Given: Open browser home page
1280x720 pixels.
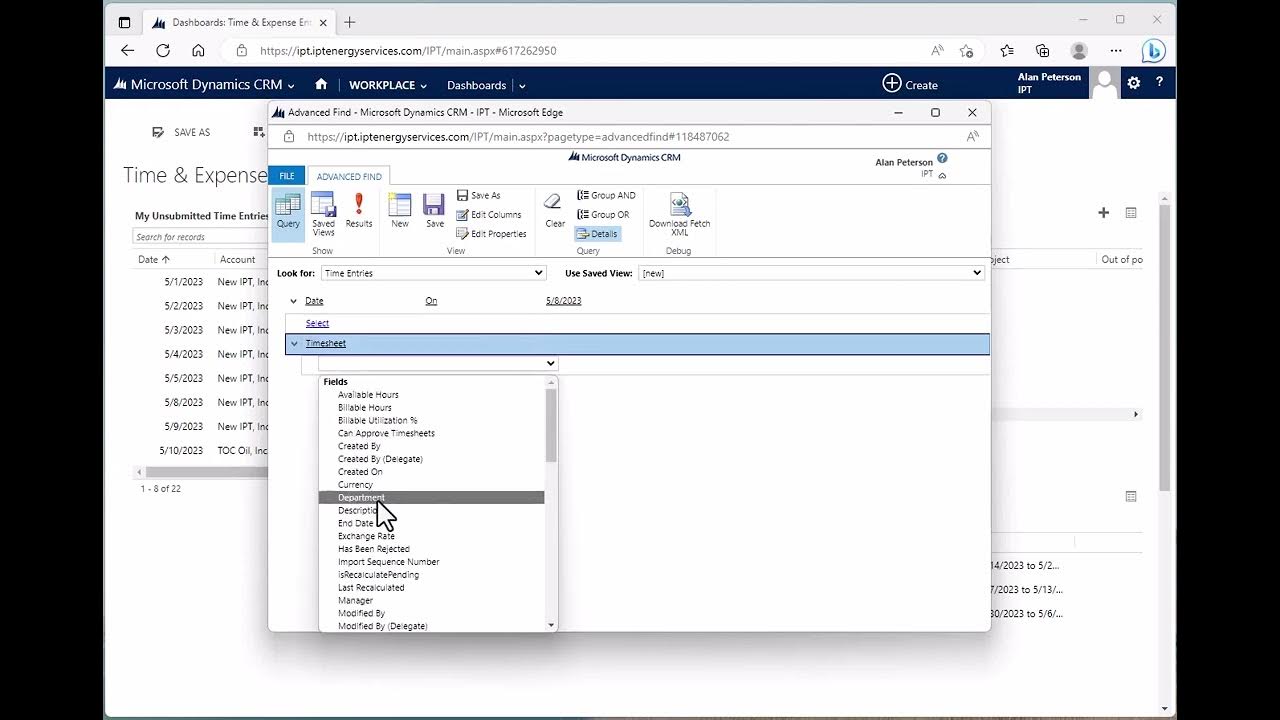Looking at the screenshot, I should [198, 50].
